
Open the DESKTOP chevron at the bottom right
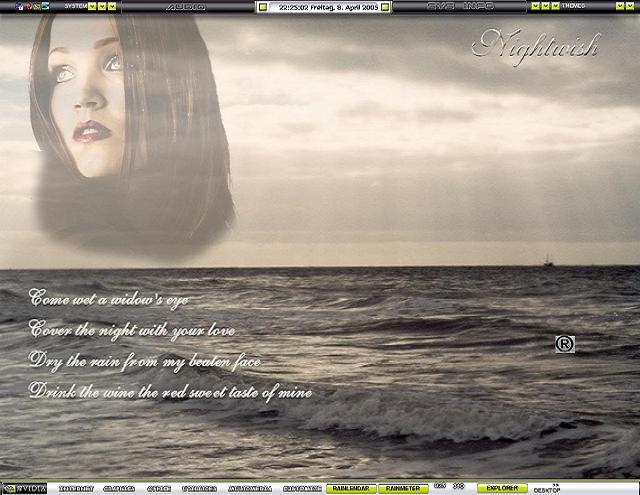[x=556, y=485]
